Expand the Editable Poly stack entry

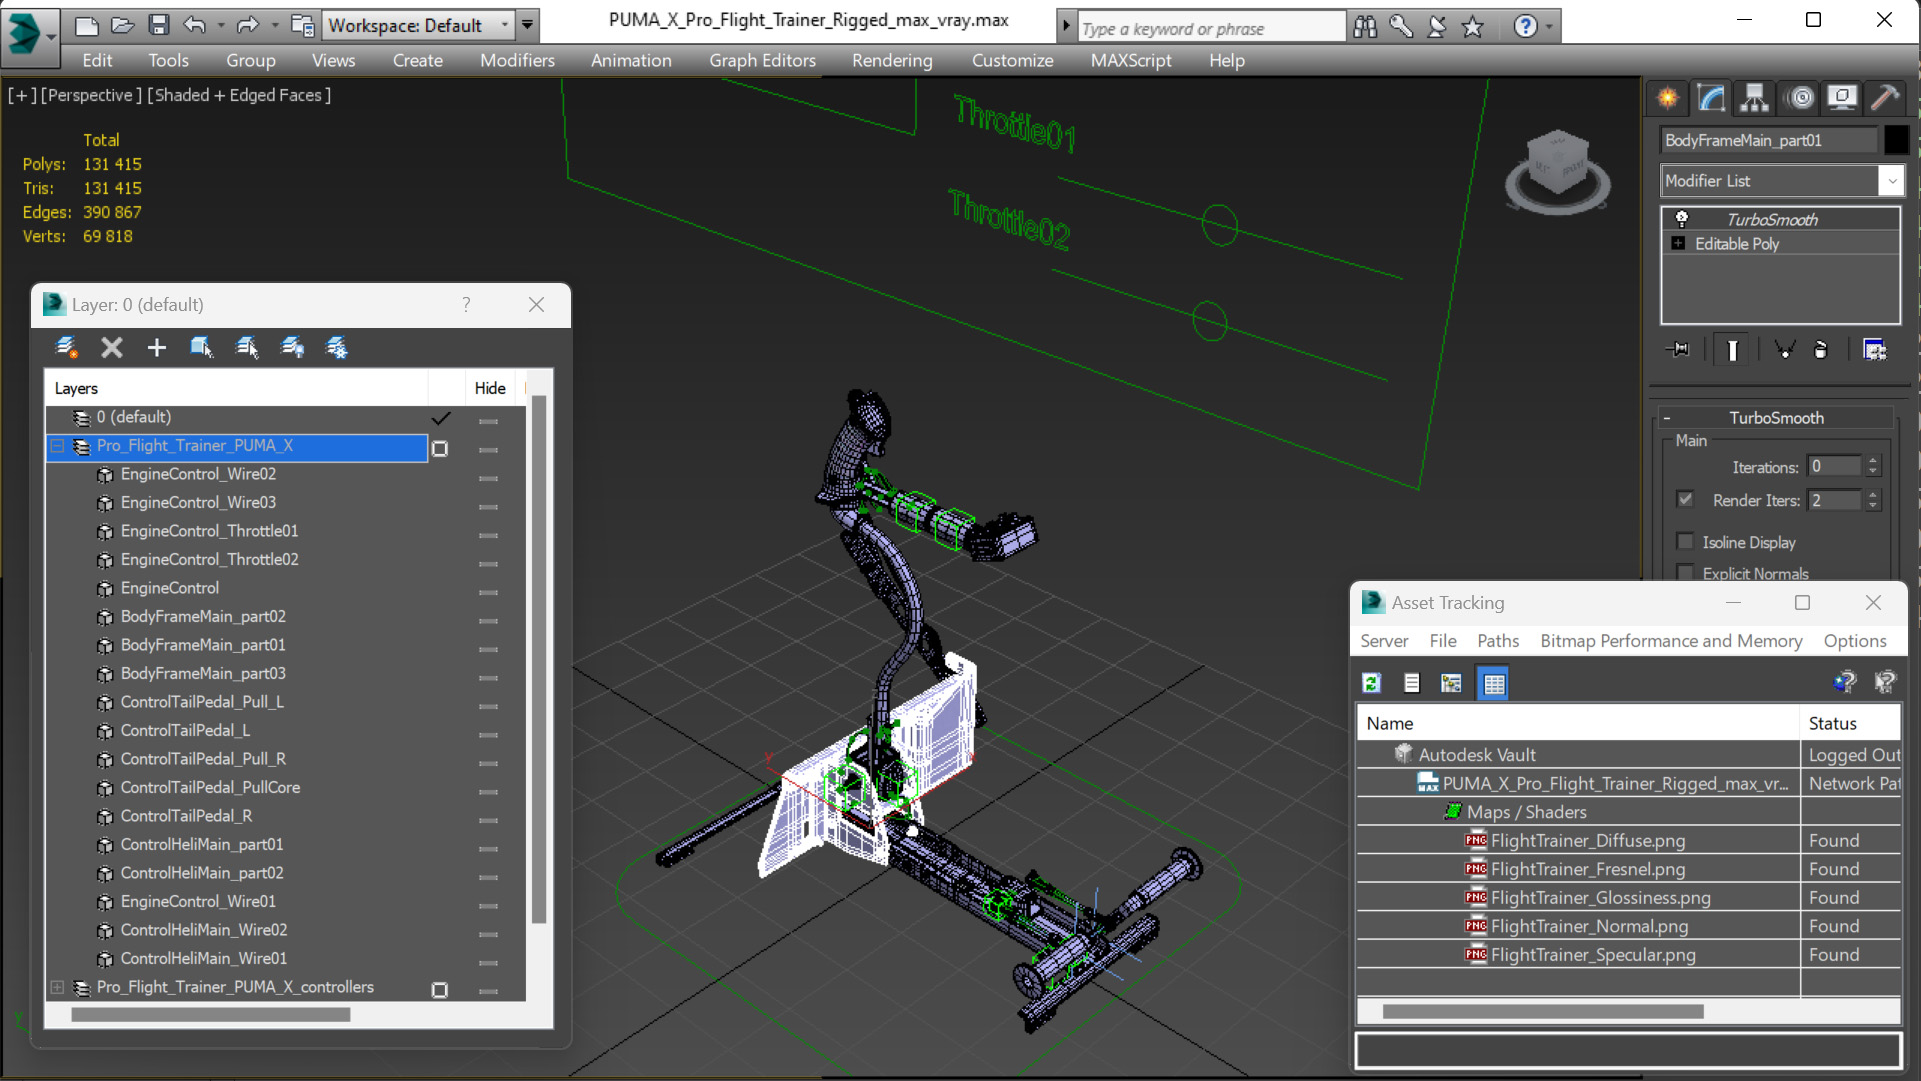1678,243
